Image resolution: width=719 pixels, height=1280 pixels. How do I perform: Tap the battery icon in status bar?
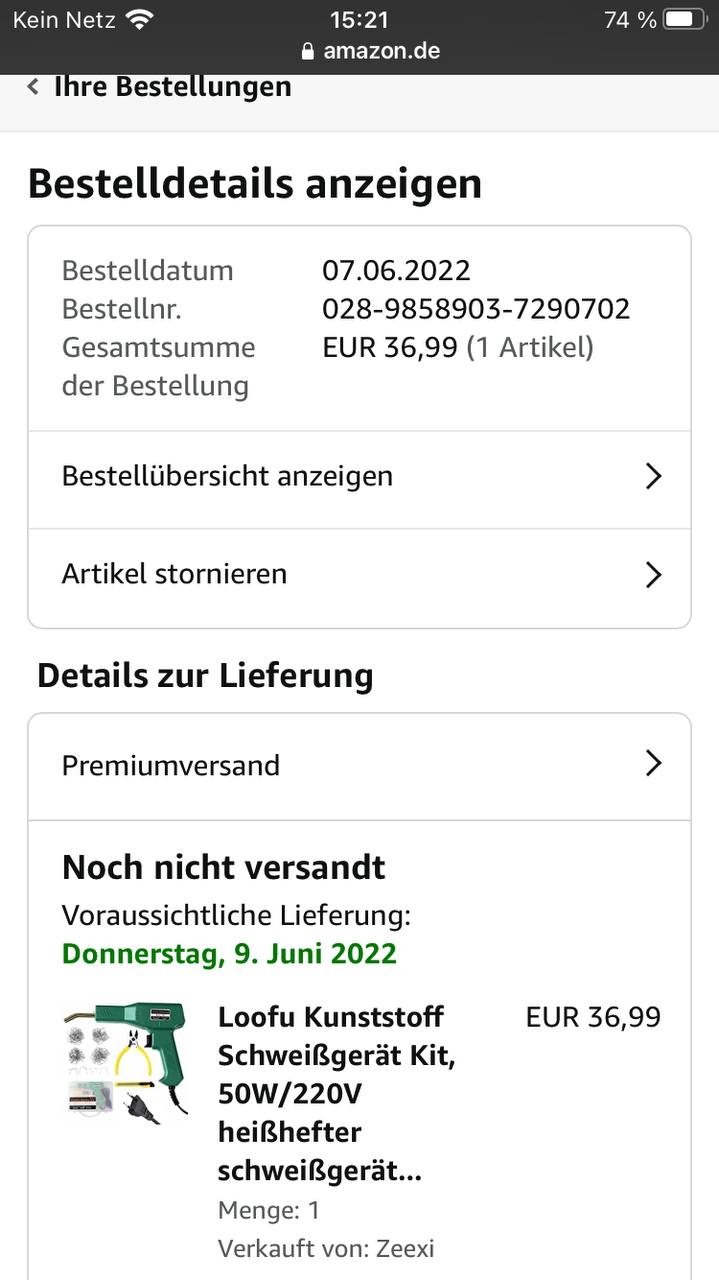click(684, 19)
